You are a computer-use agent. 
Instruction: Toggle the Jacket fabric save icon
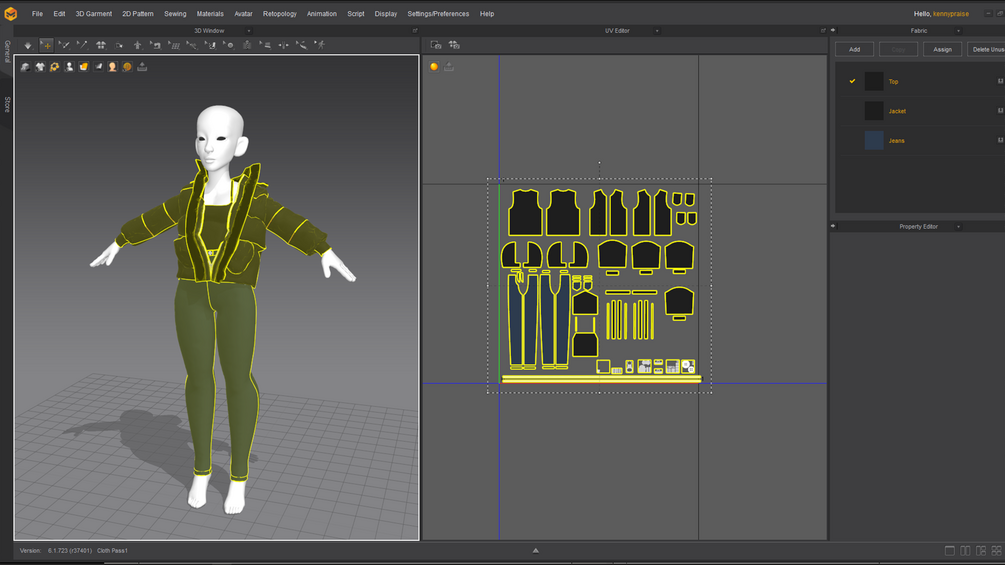pos(1000,111)
